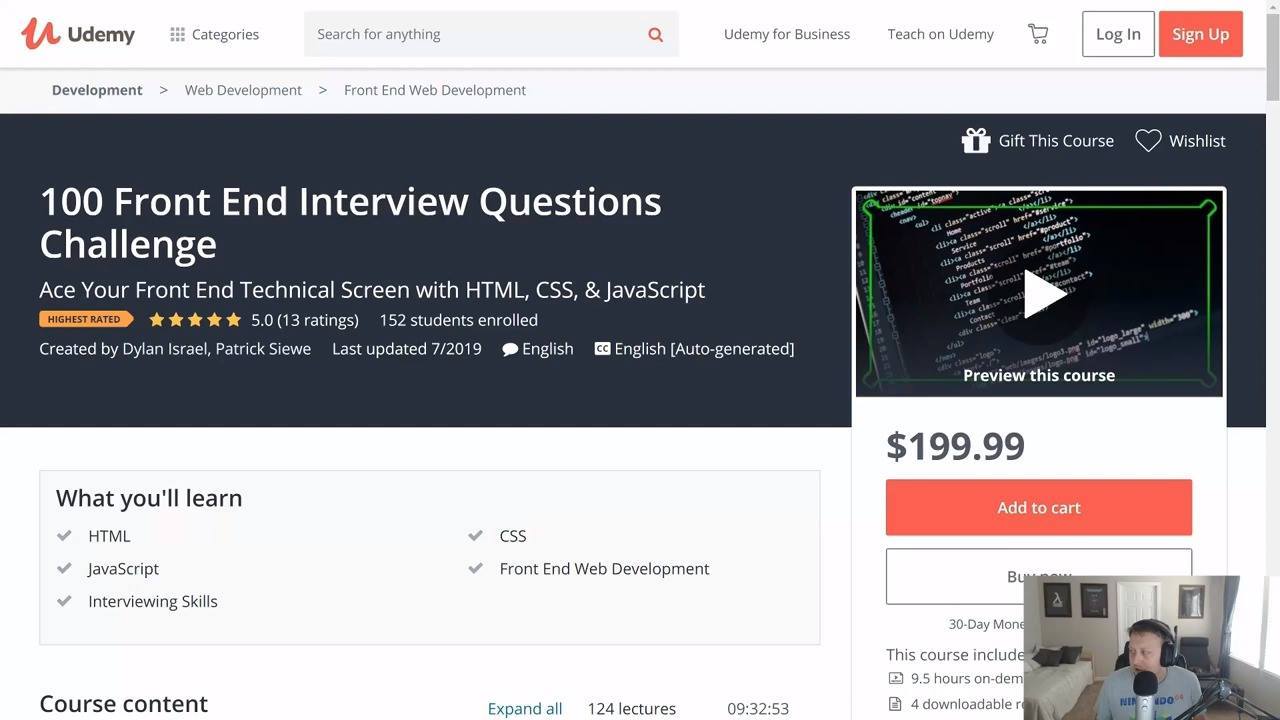Screen dimensions: 1280x720
Task: Go to Web Development breadcrumb
Action: 243,90
